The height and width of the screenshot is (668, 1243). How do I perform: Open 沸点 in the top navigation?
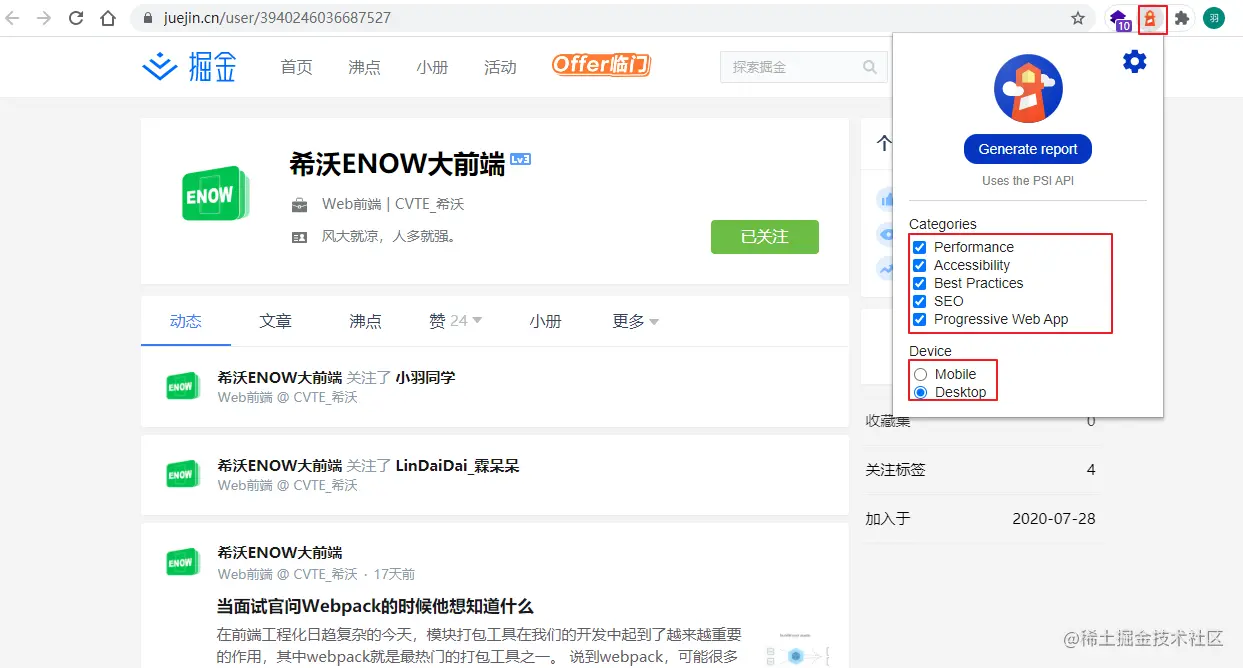[364, 67]
